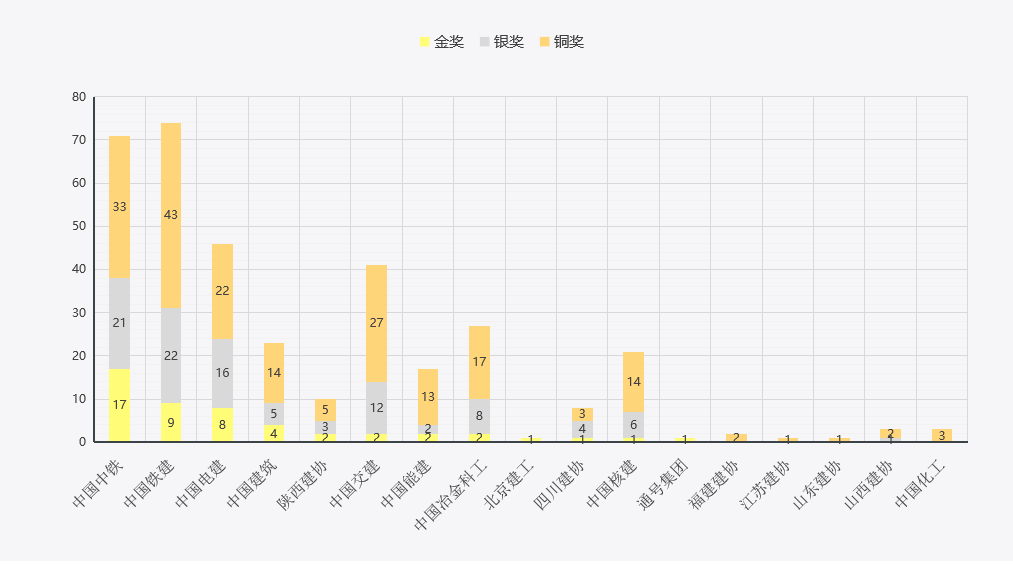
Task: Select the 中国能建 bronze segment labeled 13
Action: click(428, 397)
